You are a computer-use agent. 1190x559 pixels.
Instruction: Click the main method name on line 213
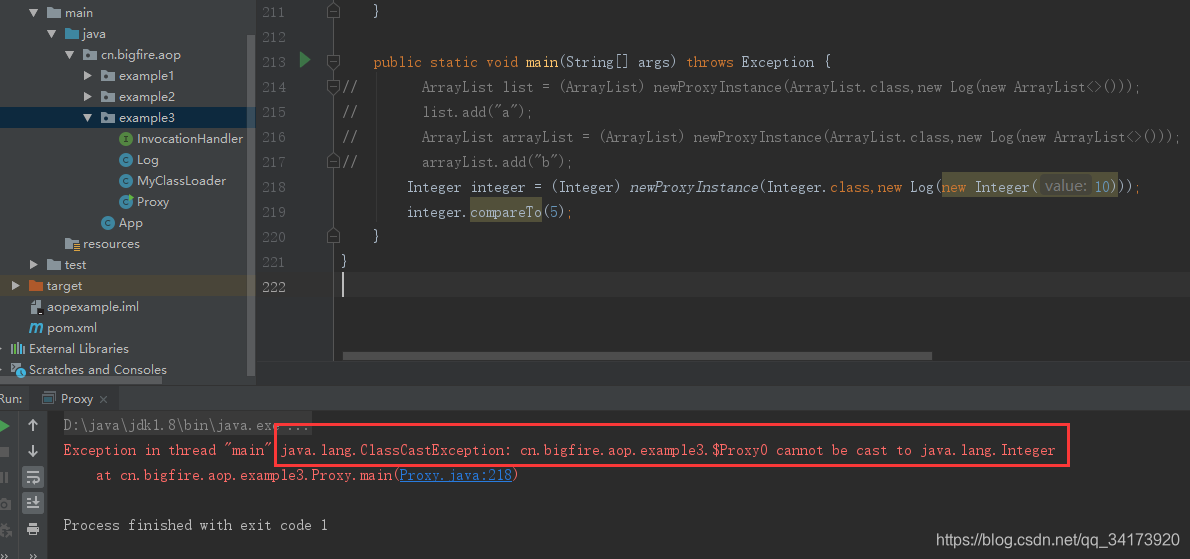pyautogui.click(x=542, y=61)
